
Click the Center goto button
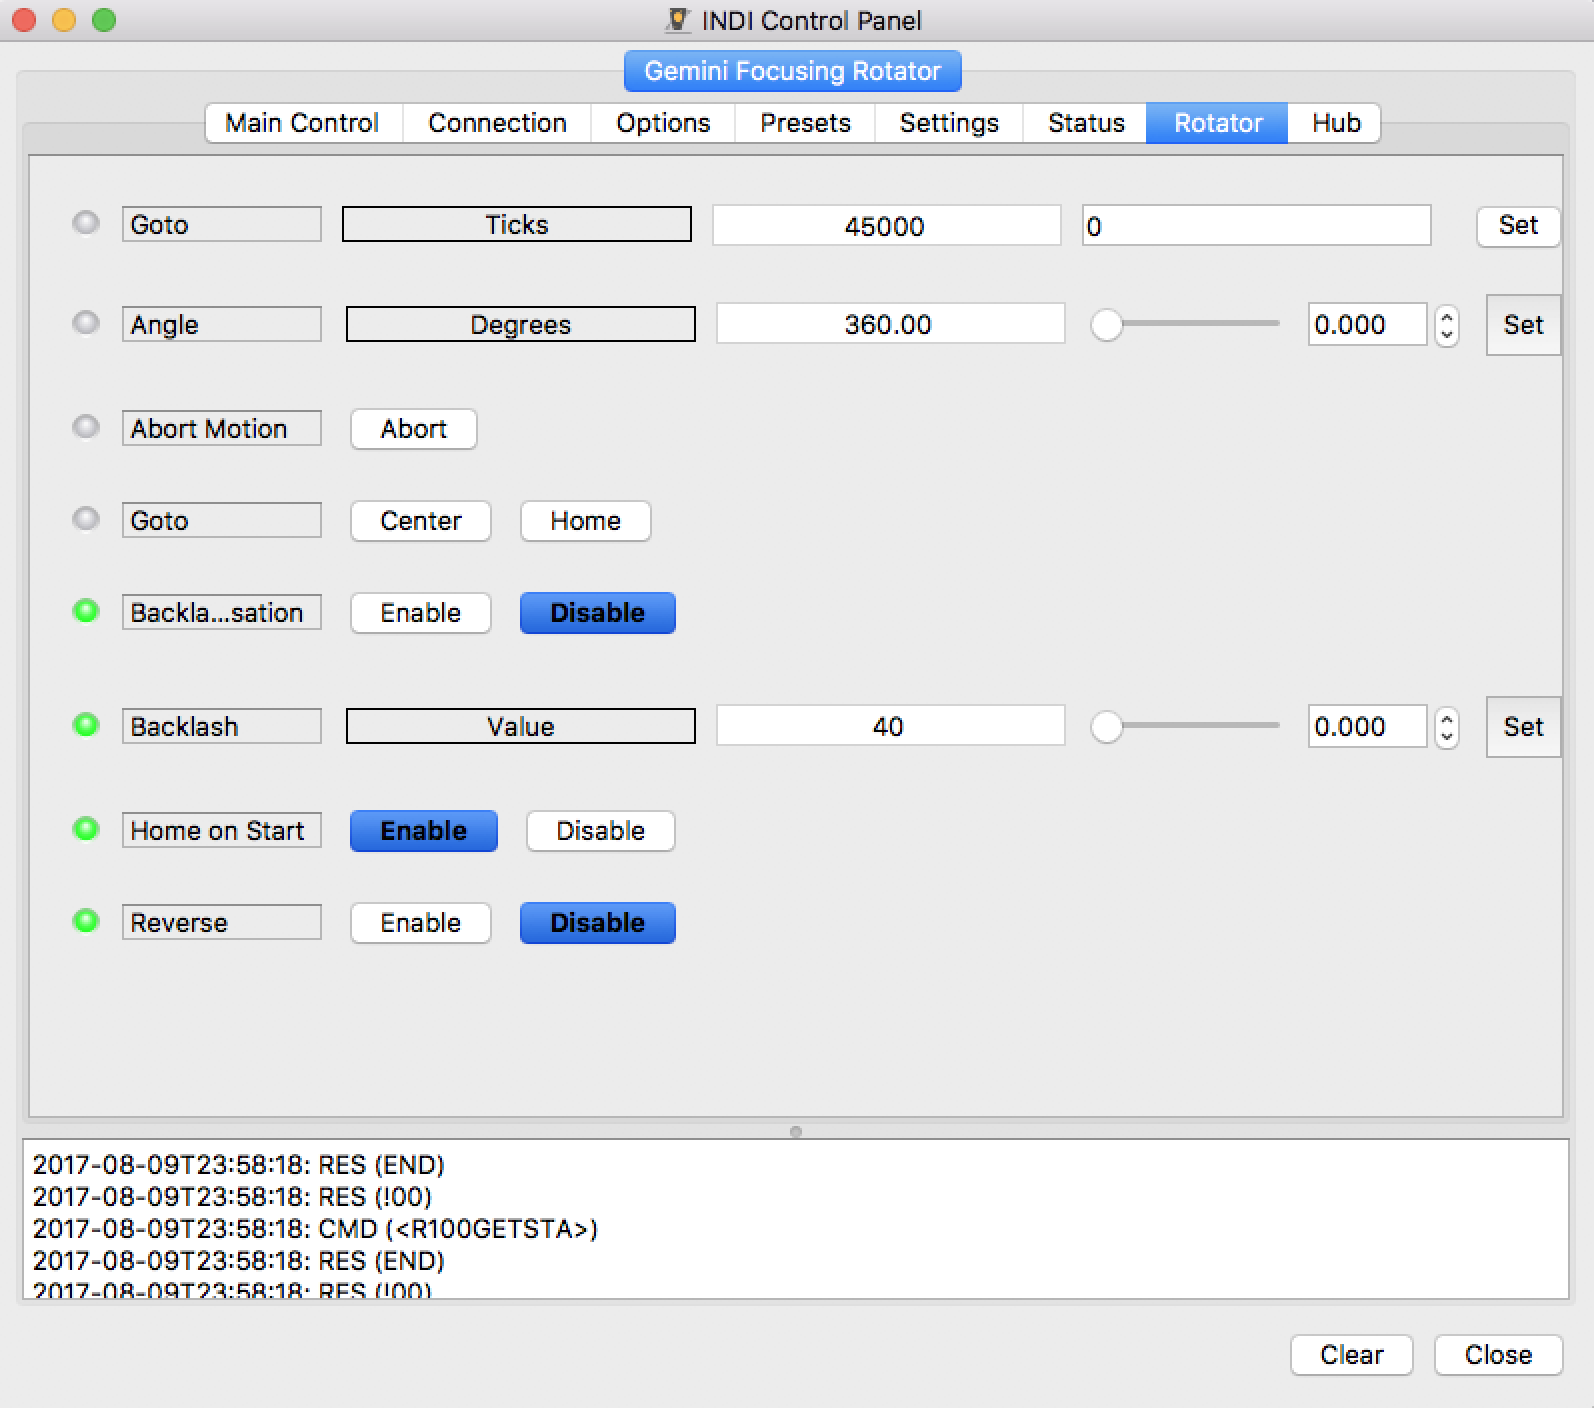(x=420, y=521)
